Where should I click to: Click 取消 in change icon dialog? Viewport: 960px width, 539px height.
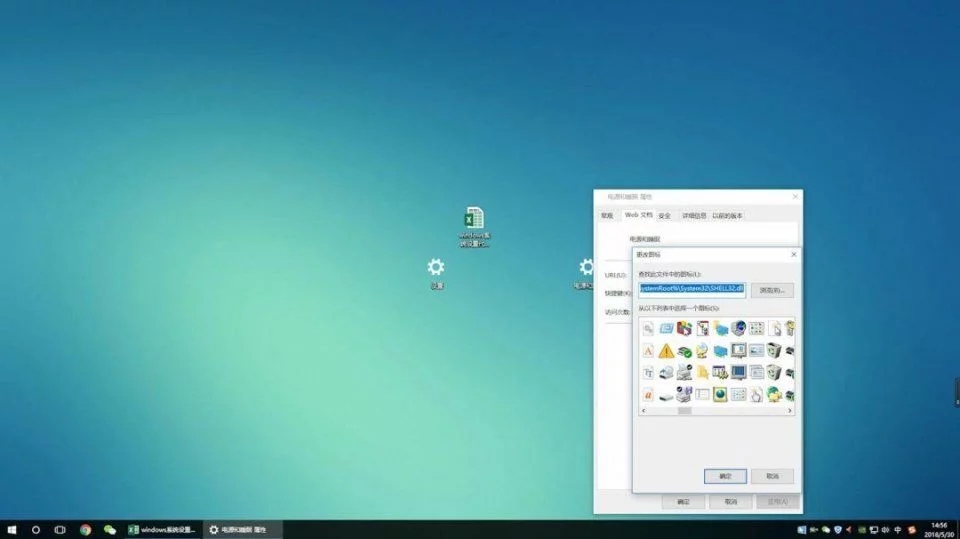point(772,476)
